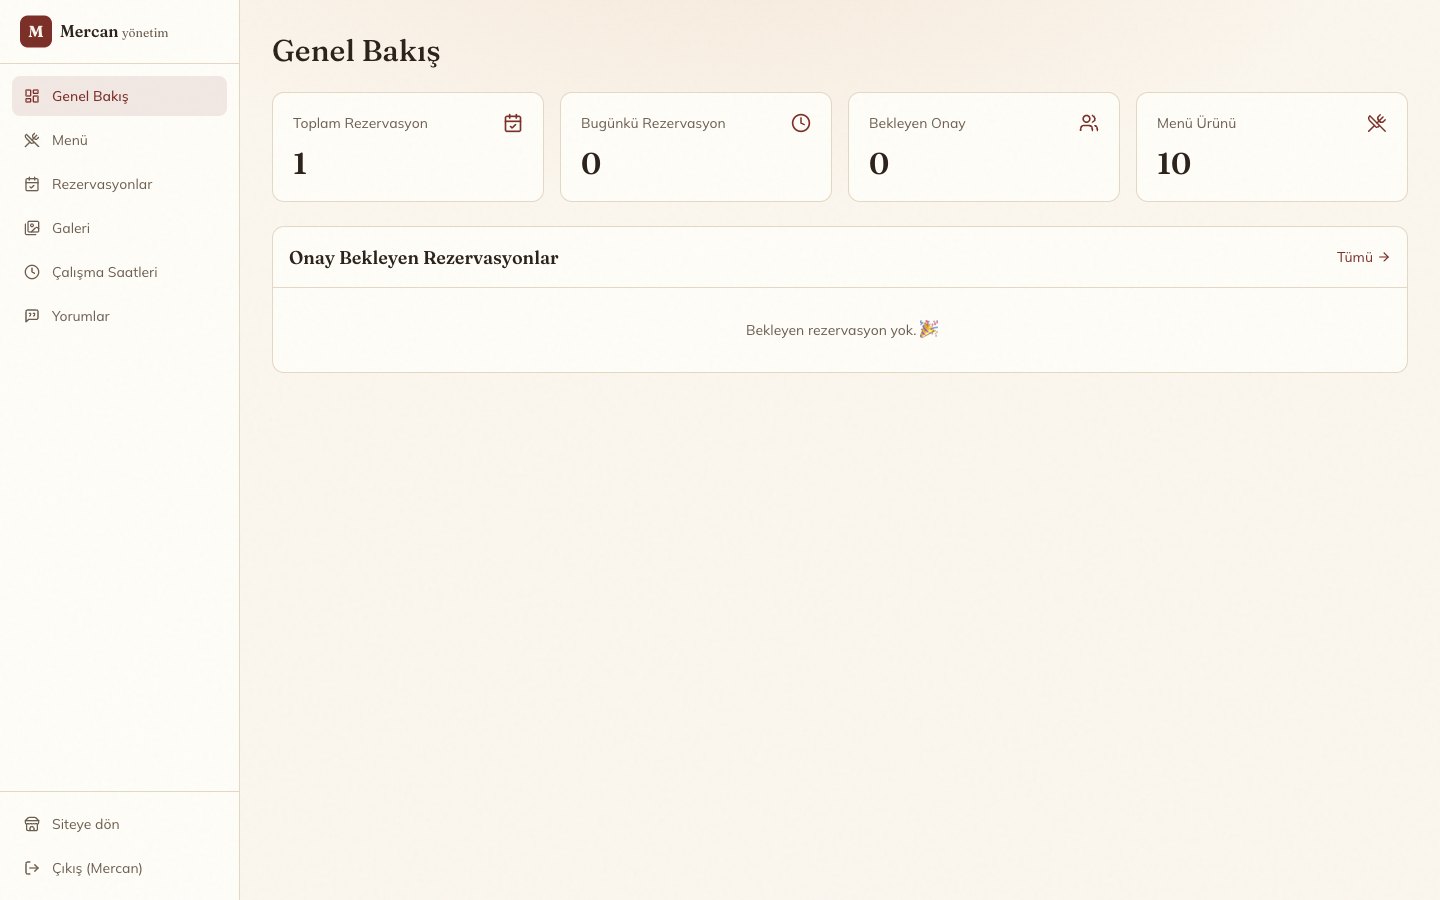
Task: Click the Galeri images icon in sidebar
Action: pos(32,228)
